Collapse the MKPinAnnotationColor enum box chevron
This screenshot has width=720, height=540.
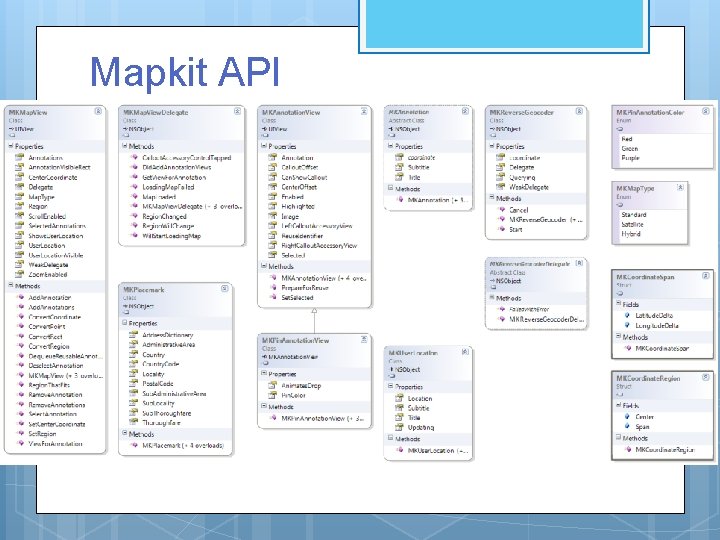click(706, 111)
